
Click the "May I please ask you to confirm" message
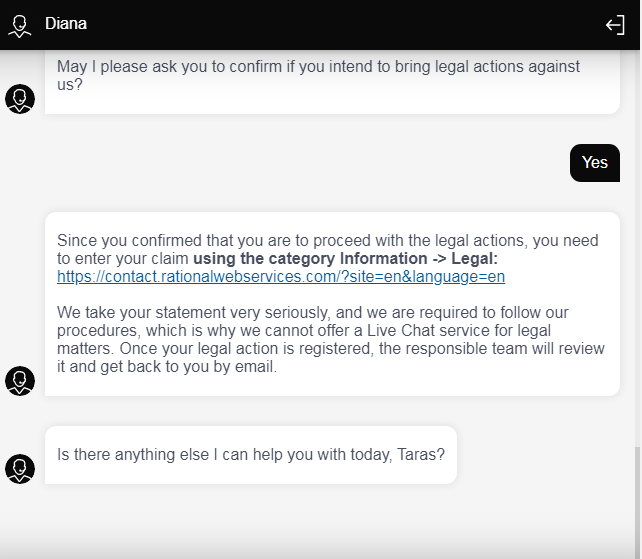[200, 67]
